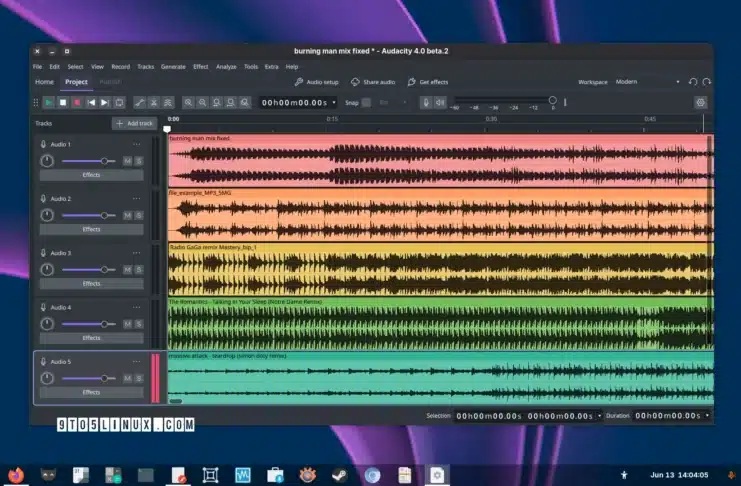The image size is (741, 486).
Task: Click the split tool icon in toolbar
Action: 154,103
